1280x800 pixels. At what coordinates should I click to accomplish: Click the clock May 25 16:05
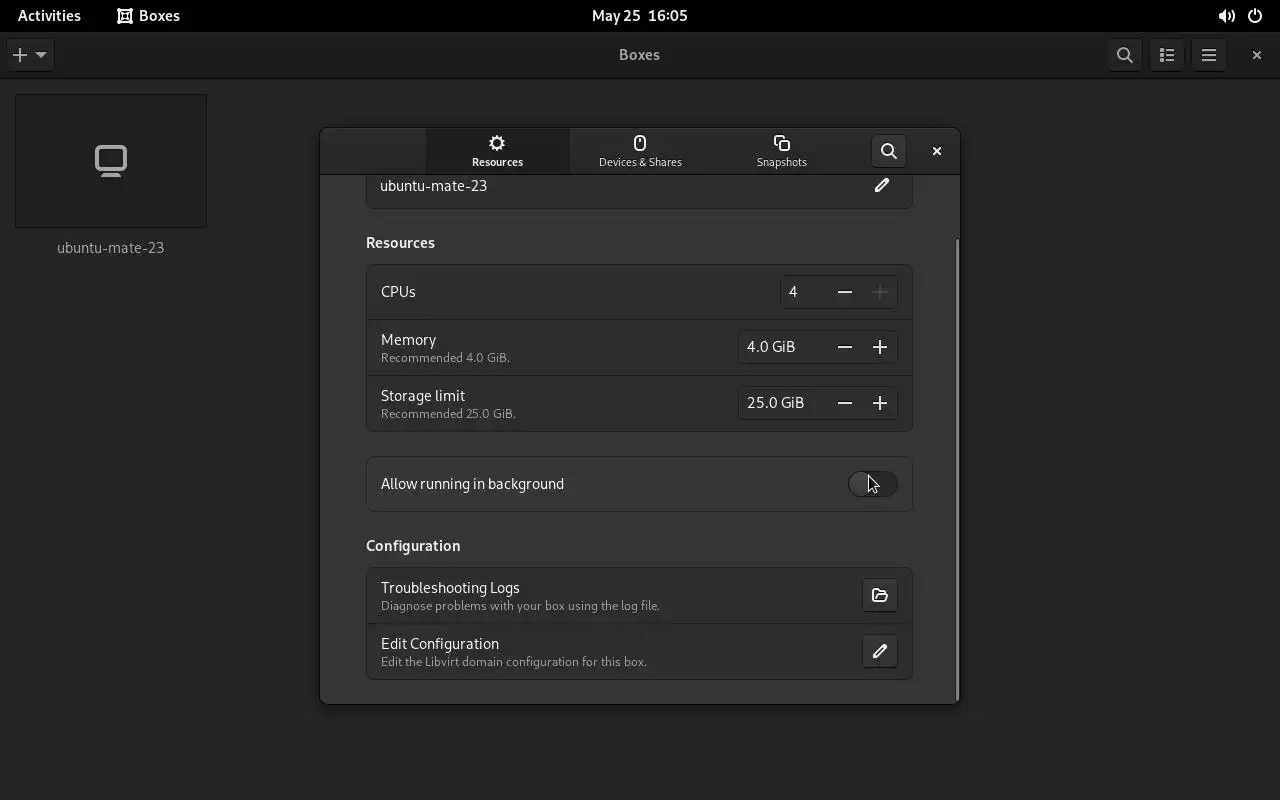pos(640,15)
